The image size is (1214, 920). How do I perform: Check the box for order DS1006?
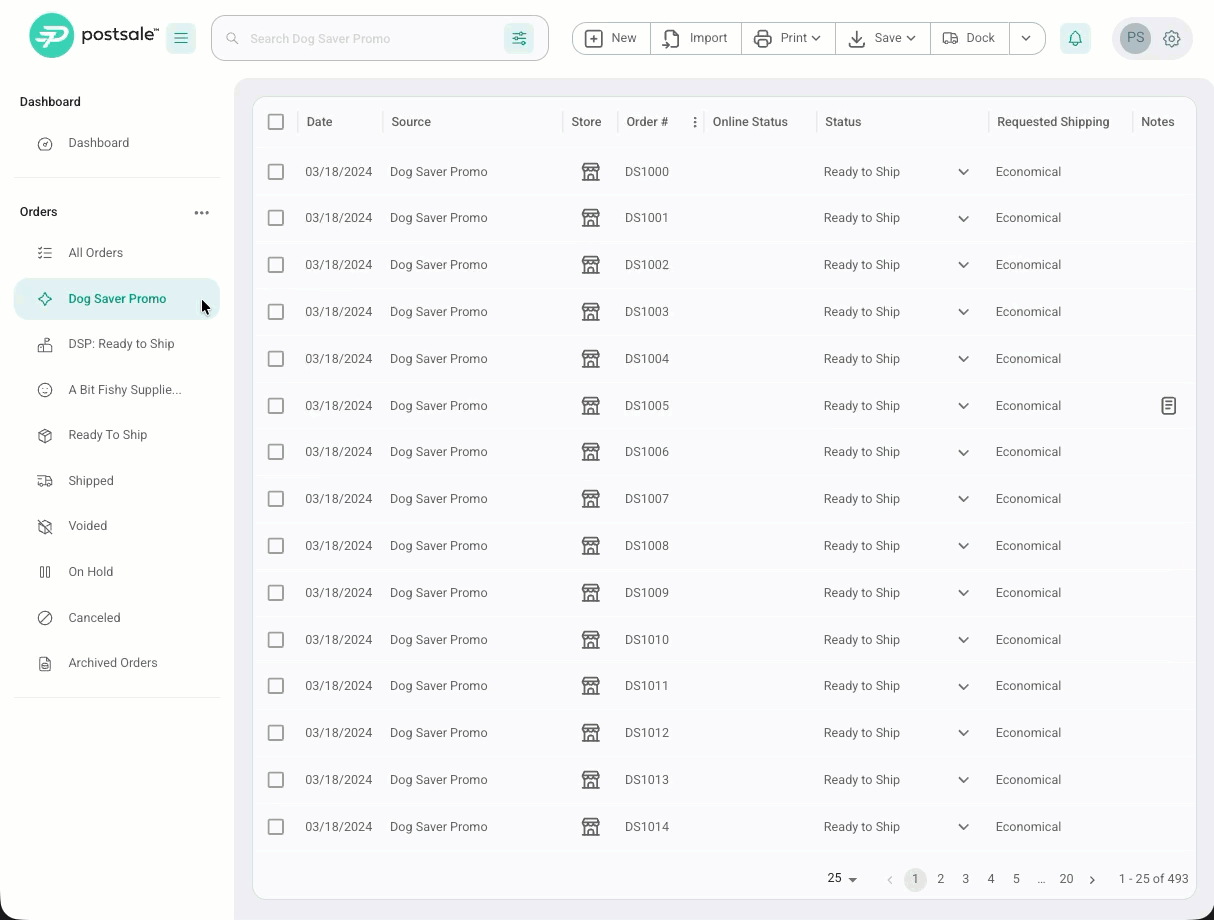pos(276,451)
